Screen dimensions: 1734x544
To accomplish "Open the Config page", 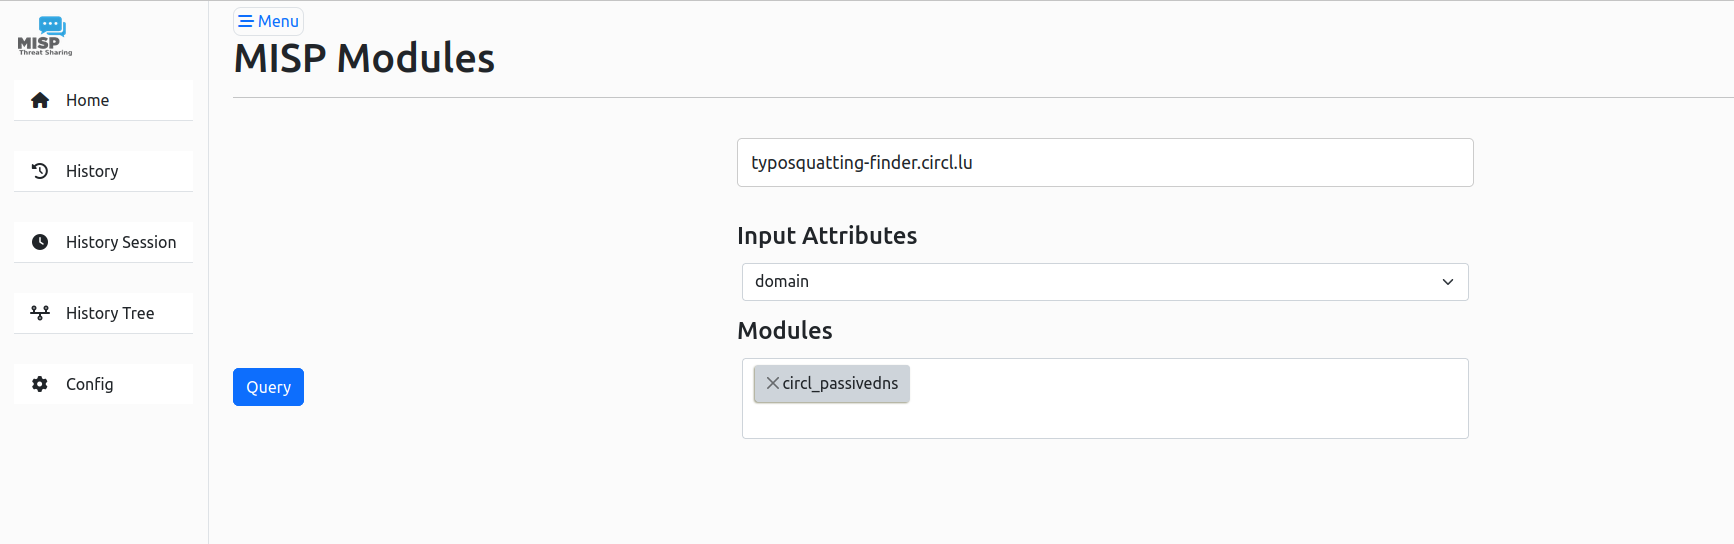I will tap(103, 384).
